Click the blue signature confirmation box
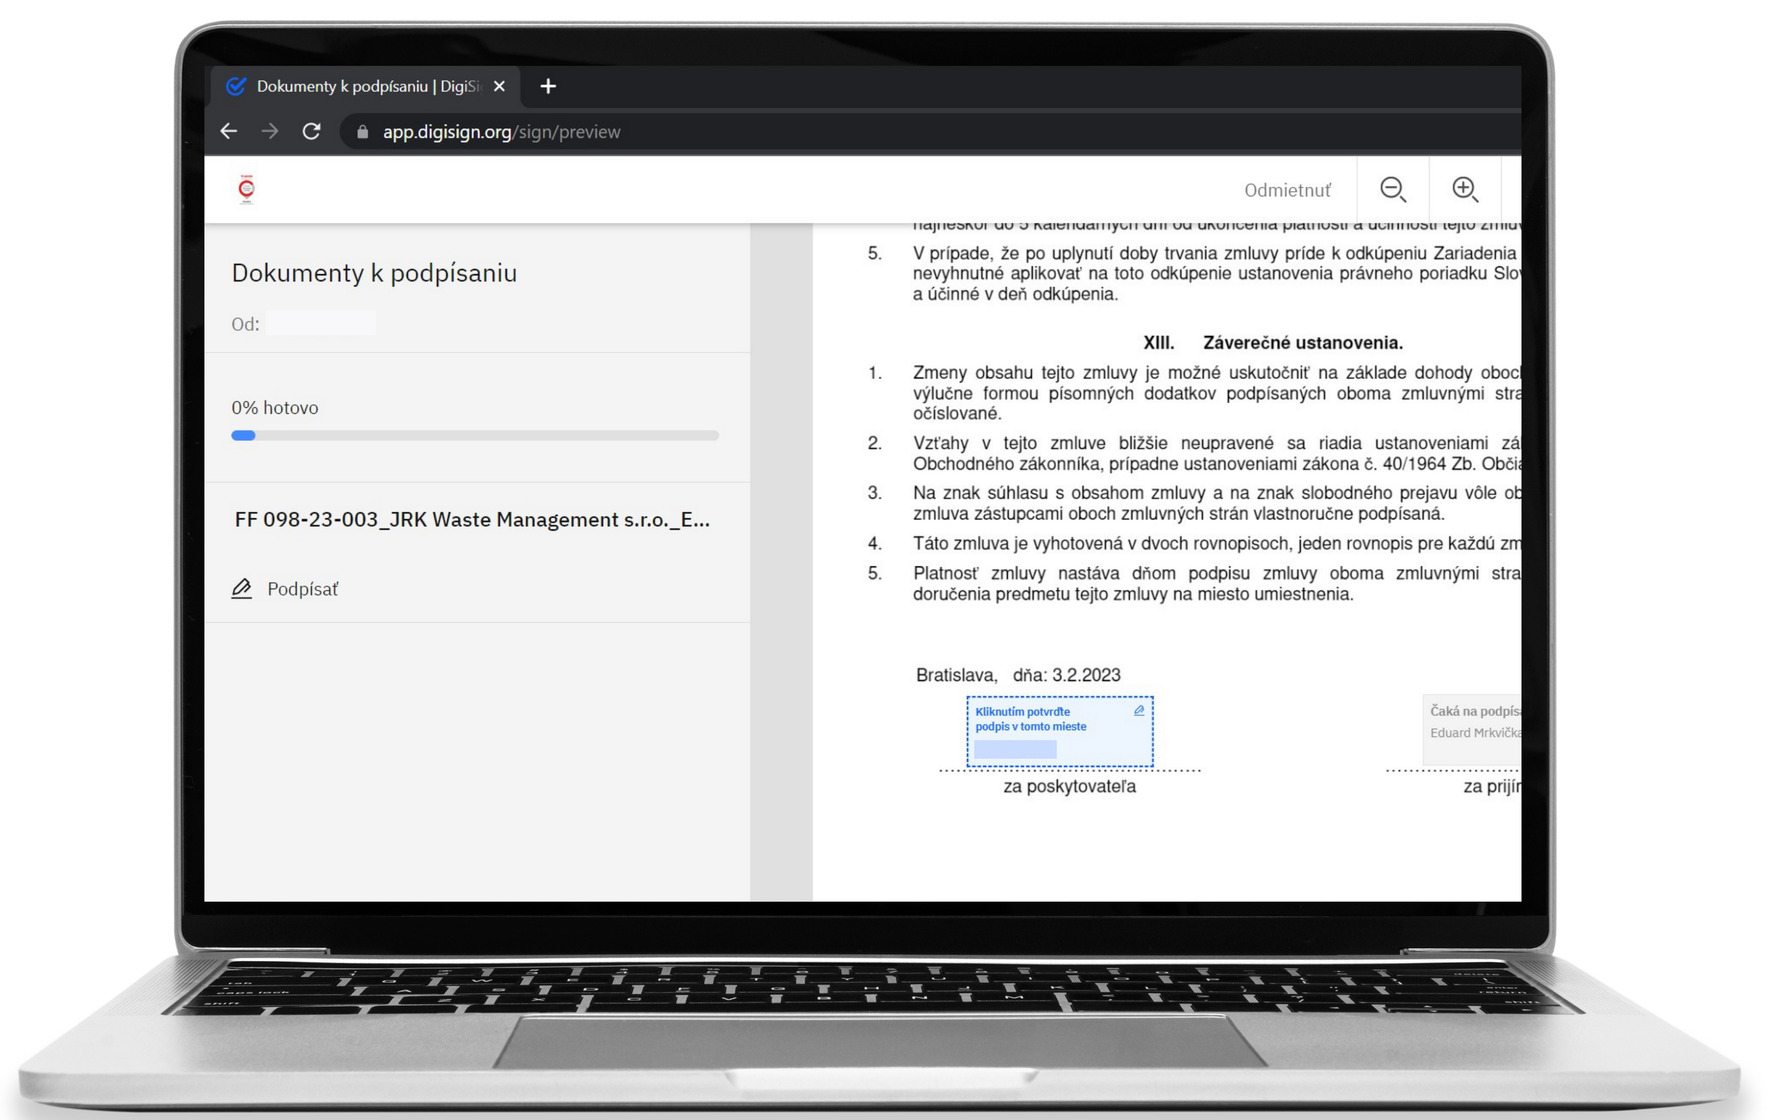This screenshot has width=1772, height=1120. [x=1060, y=732]
